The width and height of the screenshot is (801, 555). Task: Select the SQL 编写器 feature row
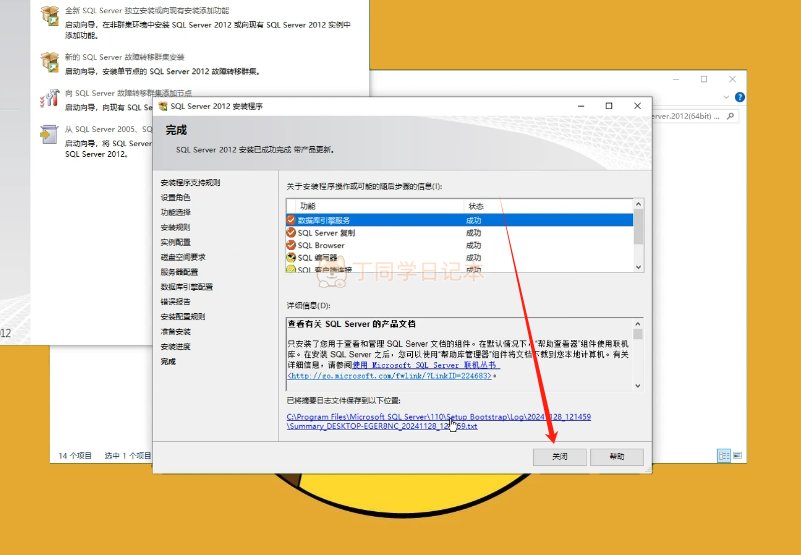459,258
